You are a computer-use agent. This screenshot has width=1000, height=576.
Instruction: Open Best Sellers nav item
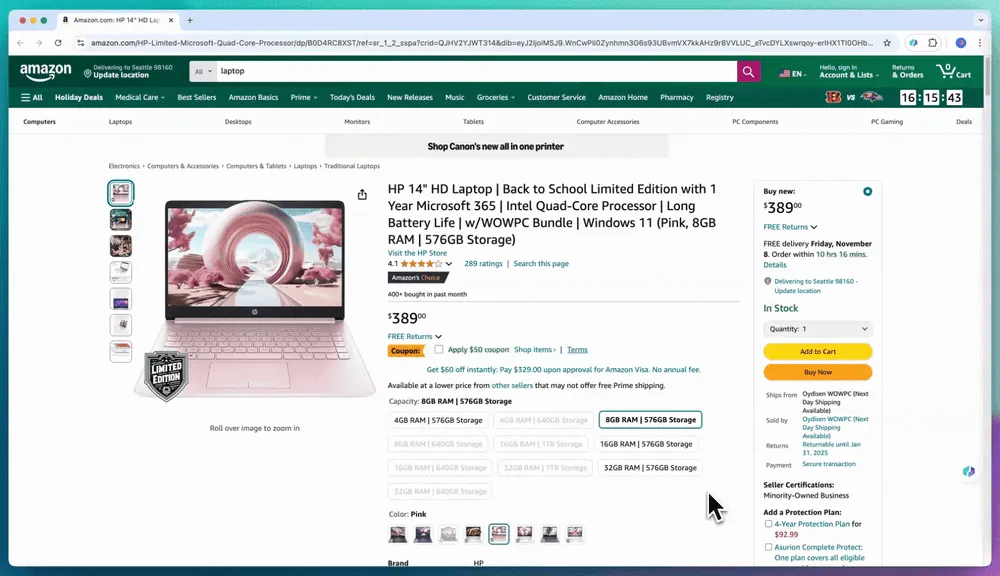[196, 98]
